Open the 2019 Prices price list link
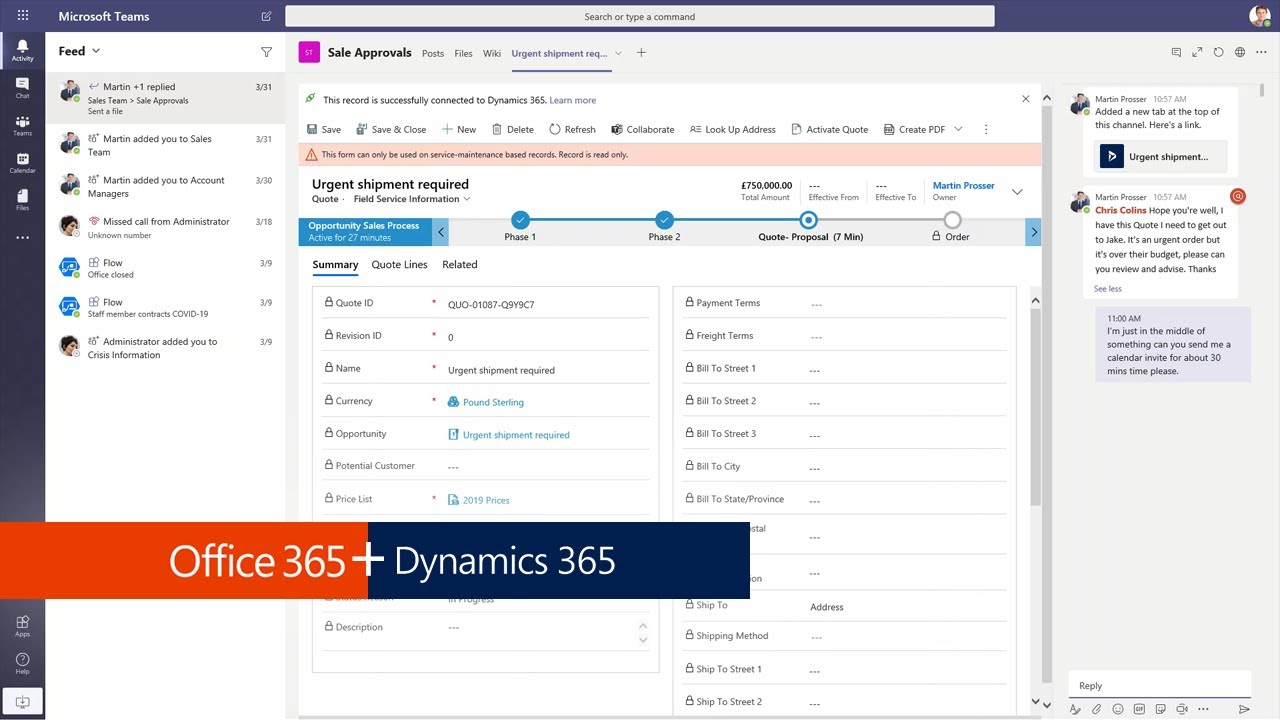The height and width of the screenshot is (720, 1280). [x=486, y=500]
